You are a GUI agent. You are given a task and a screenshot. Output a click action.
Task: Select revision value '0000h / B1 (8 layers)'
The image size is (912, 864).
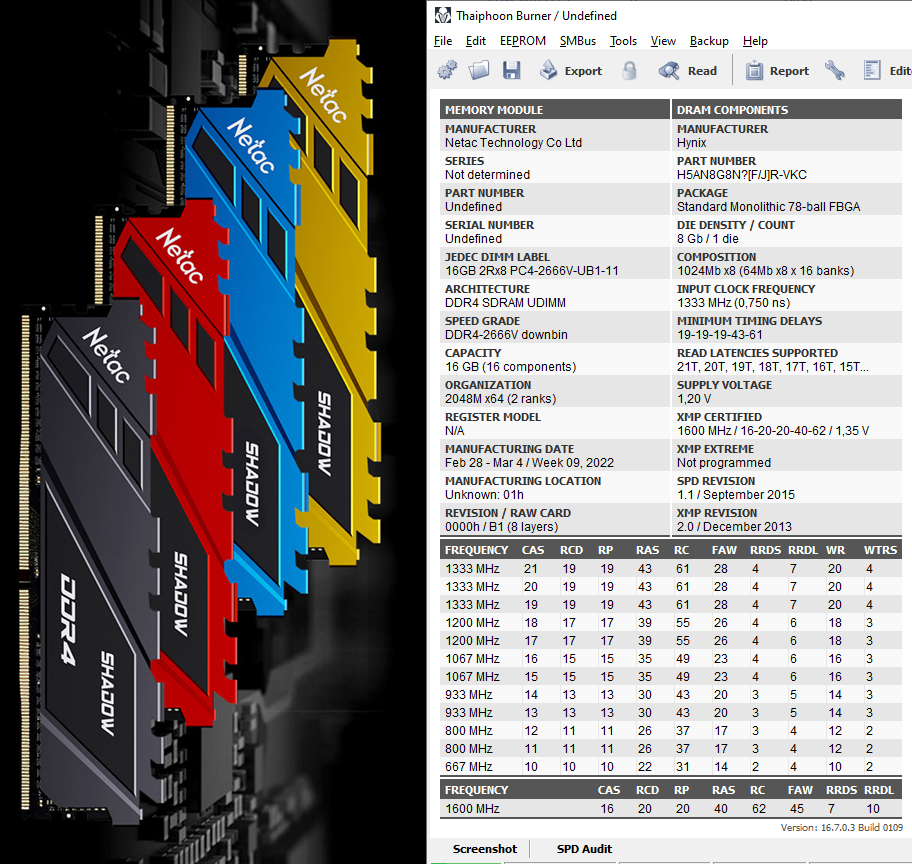click(x=501, y=527)
